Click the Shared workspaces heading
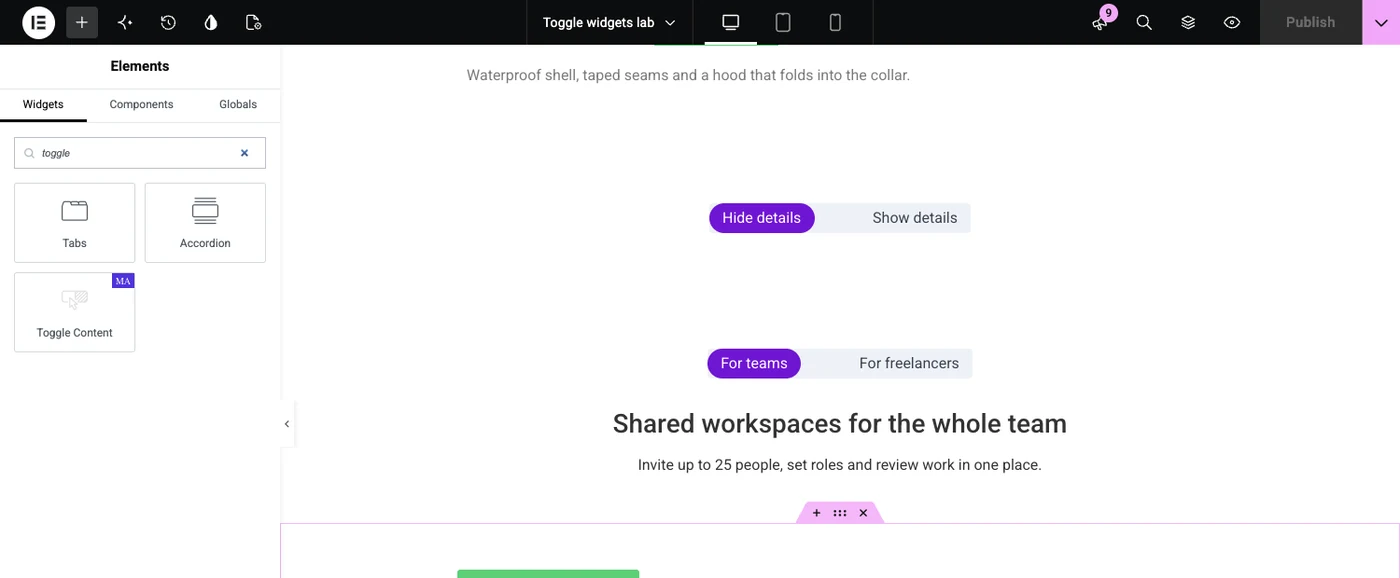Image resolution: width=1400 pixels, height=578 pixels. click(x=840, y=424)
